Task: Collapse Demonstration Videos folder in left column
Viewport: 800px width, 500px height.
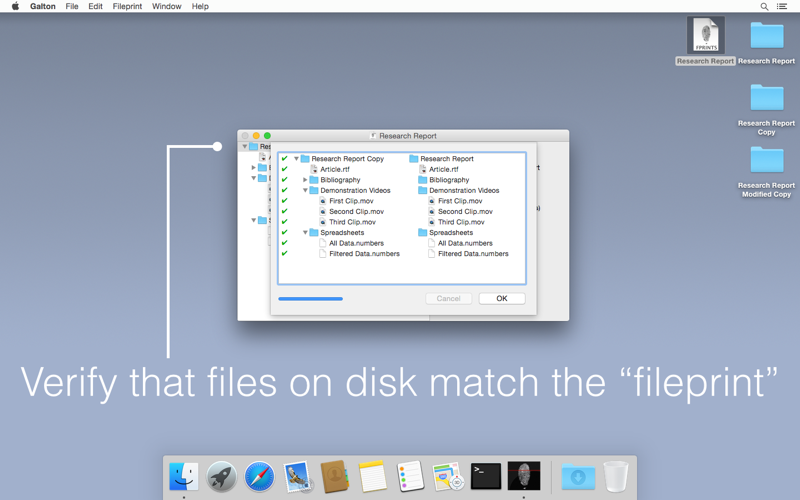Action: (x=305, y=190)
